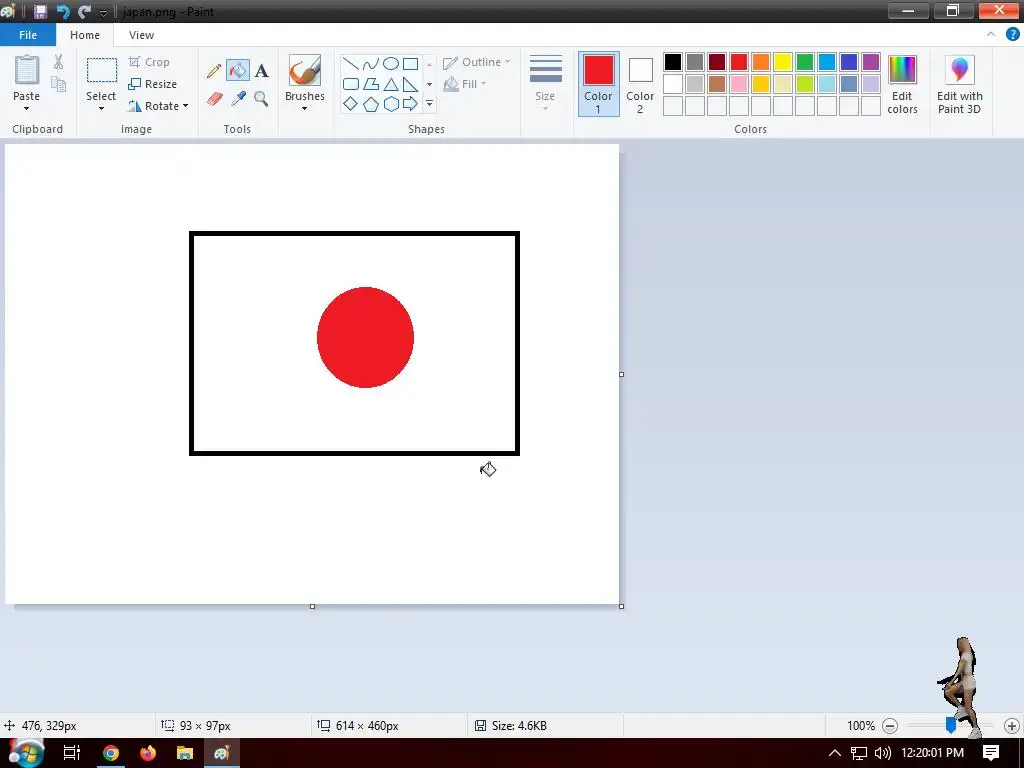Open Chrome from the taskbar
Image resolution: width=1024 pixels, height=768 pixels.
111,753
